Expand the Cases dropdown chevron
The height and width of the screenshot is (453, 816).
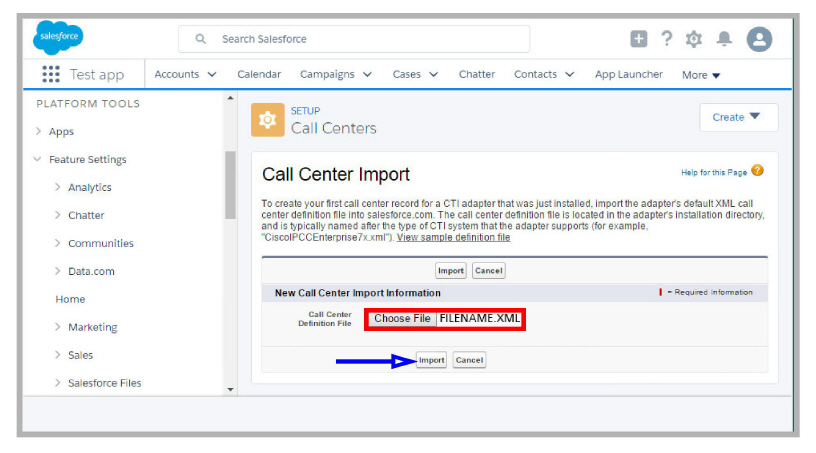pos(434,74)
